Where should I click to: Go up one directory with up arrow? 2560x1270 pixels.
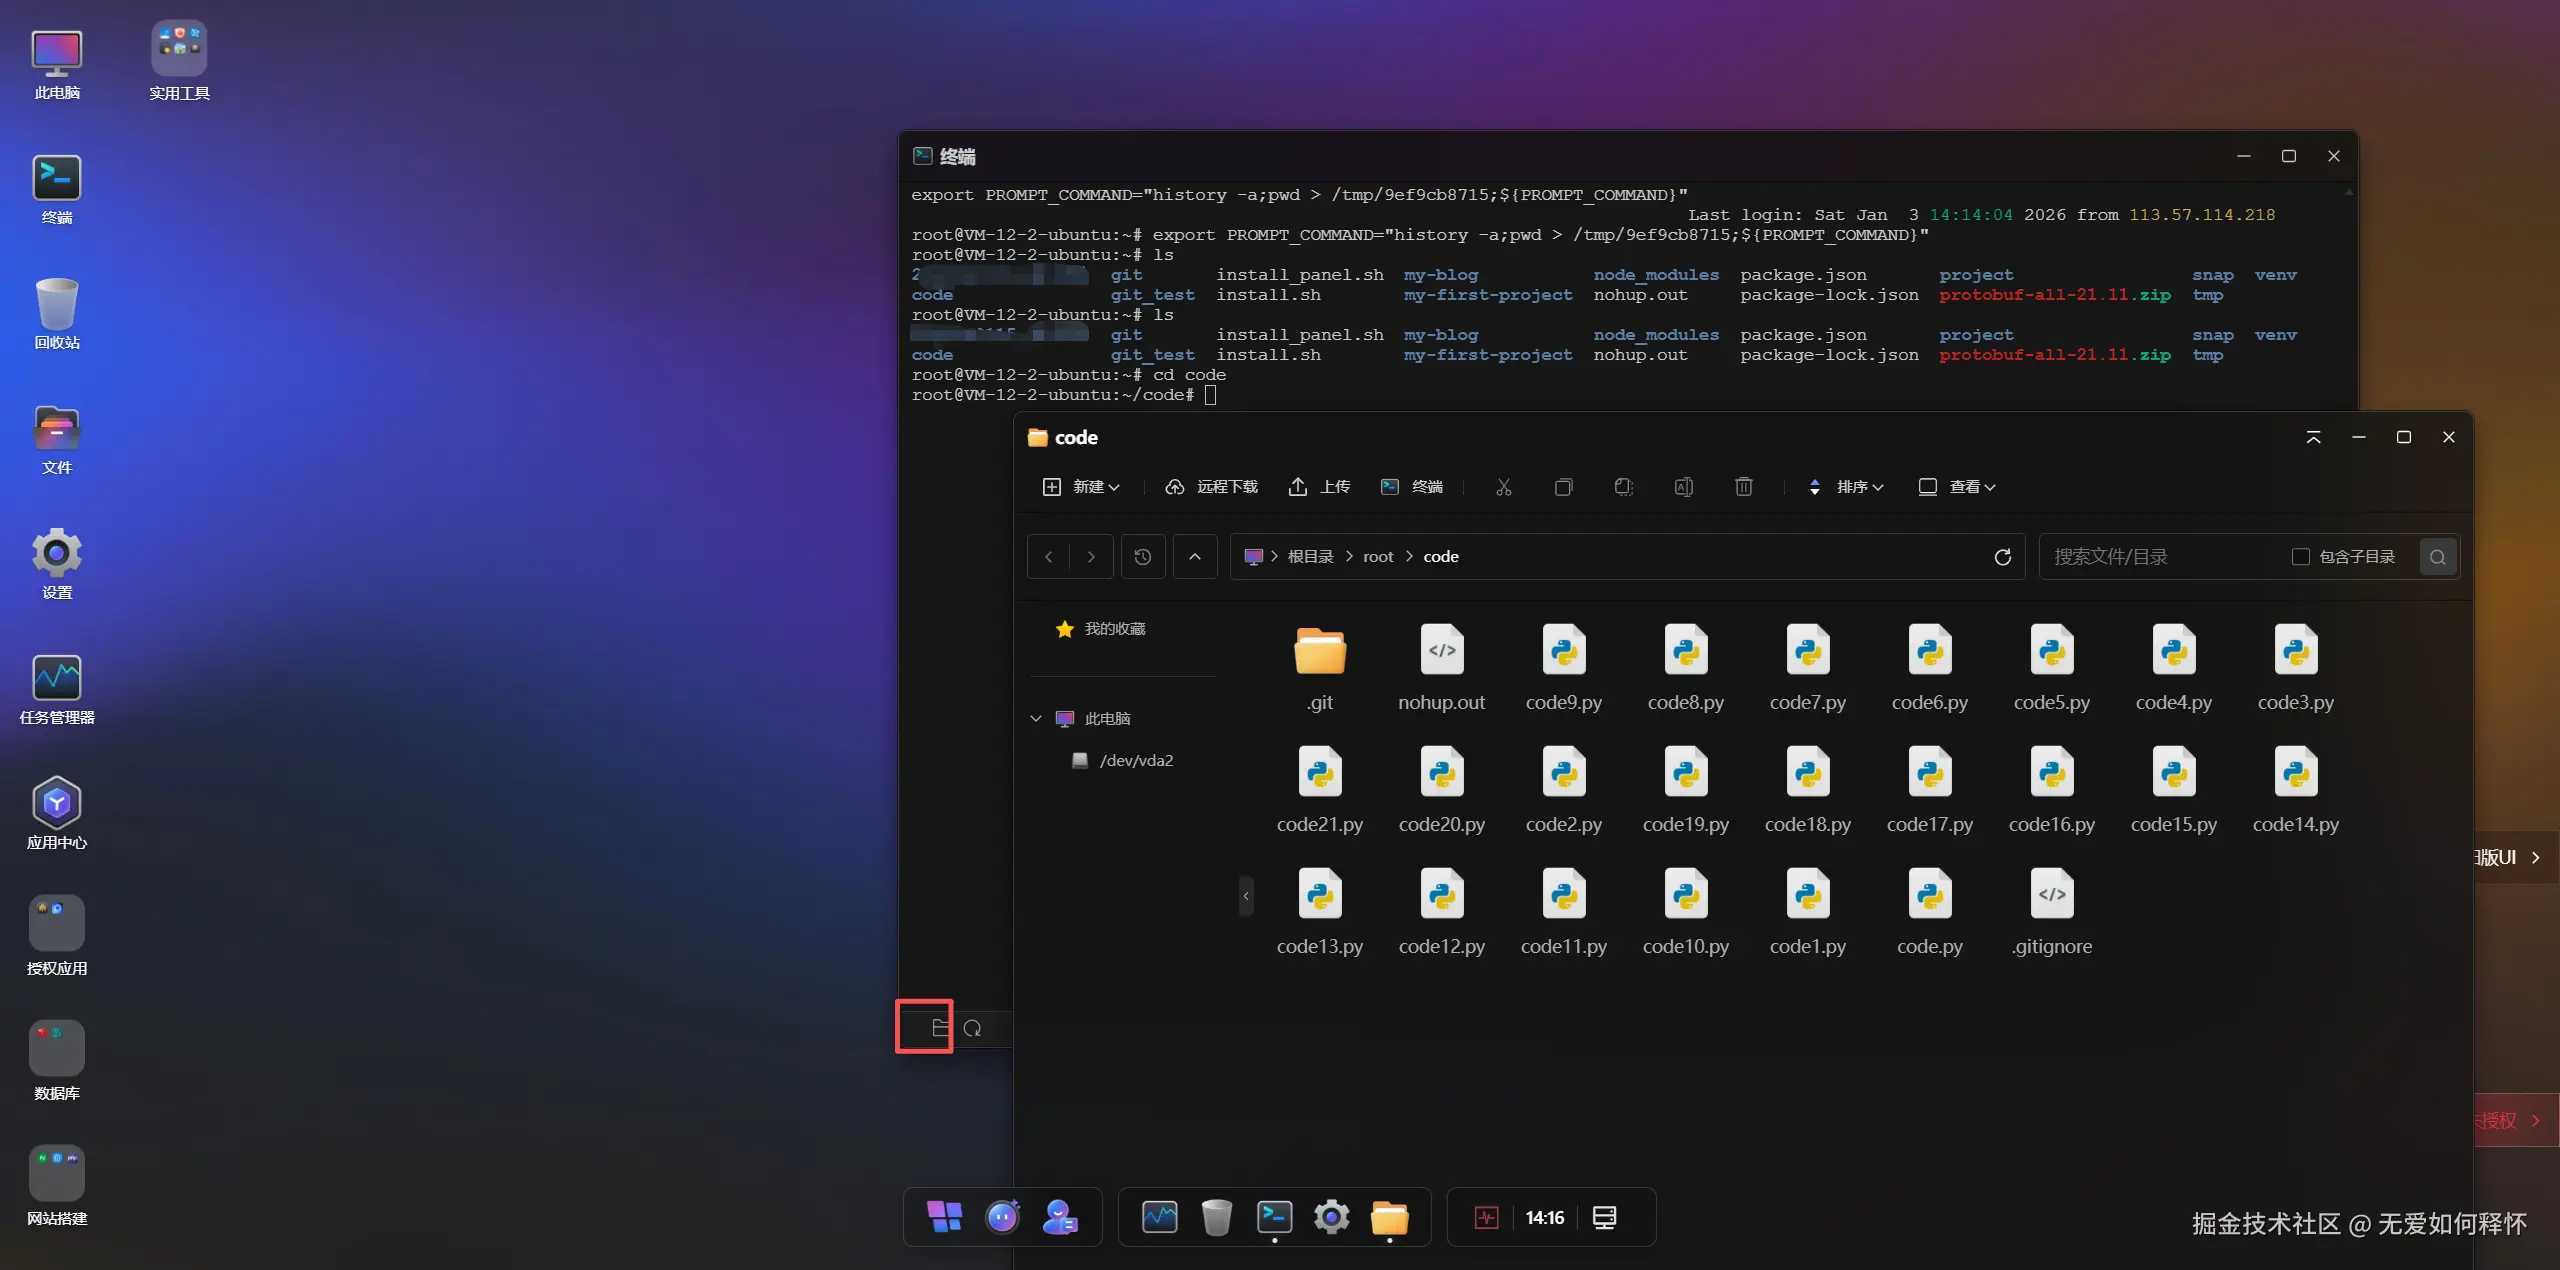pyautogui.click(x=1195, y=557)
